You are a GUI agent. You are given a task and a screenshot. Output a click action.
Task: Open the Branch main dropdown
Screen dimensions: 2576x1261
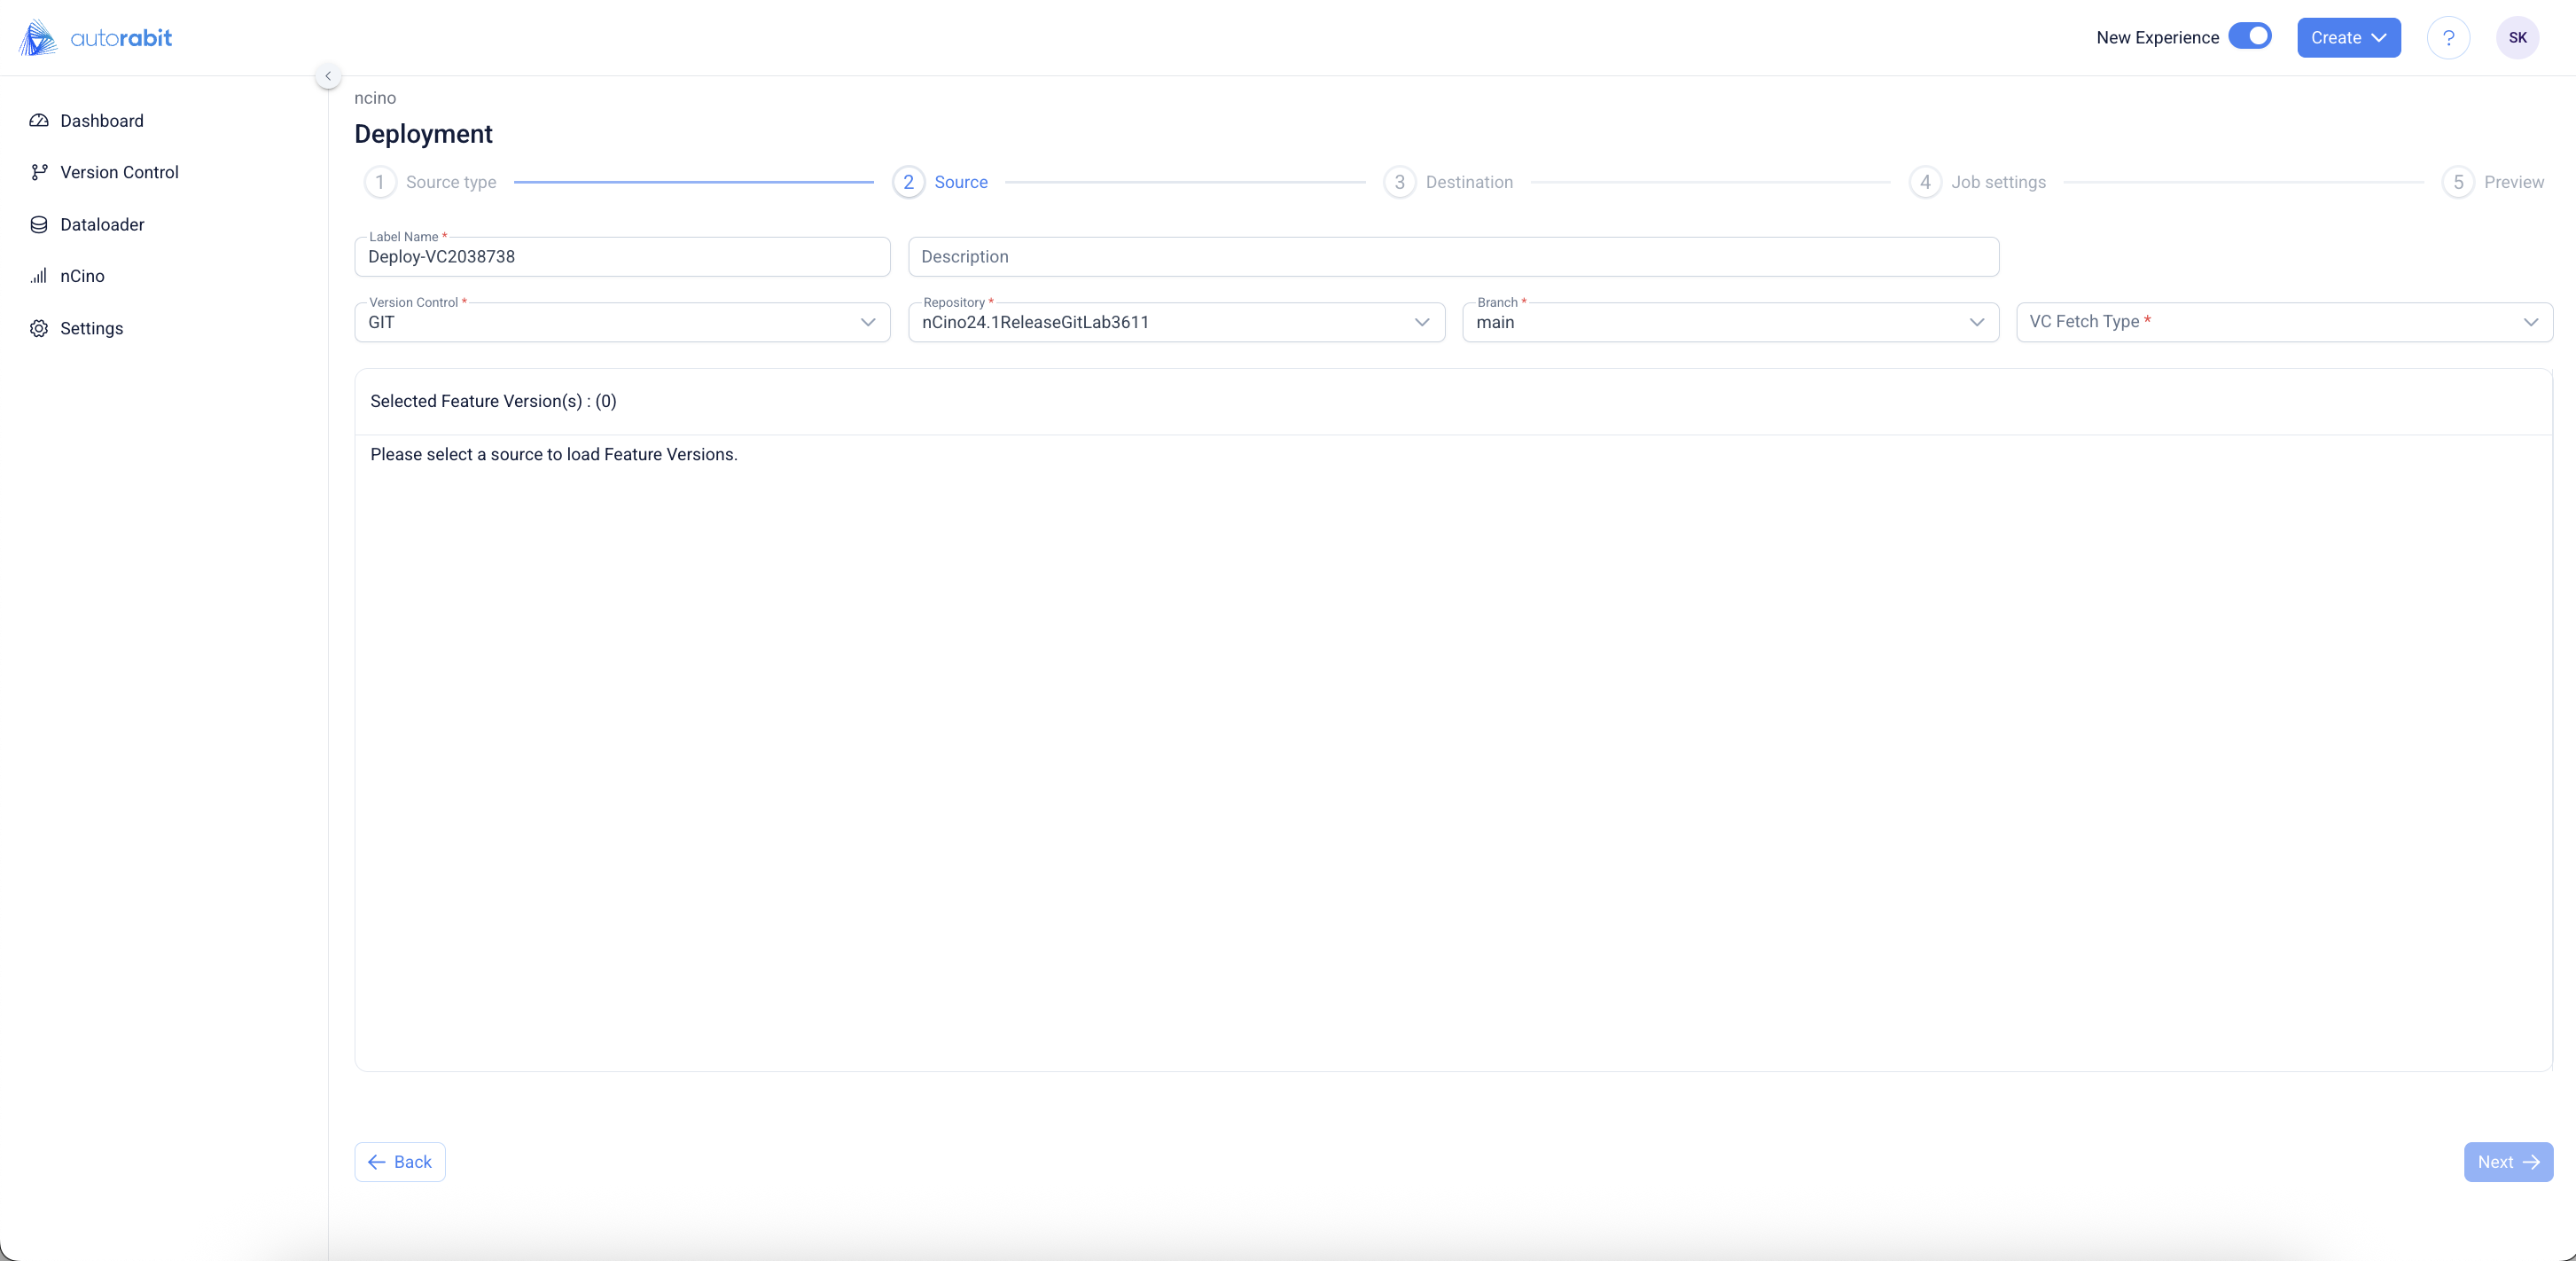(x=1730, y=322)
